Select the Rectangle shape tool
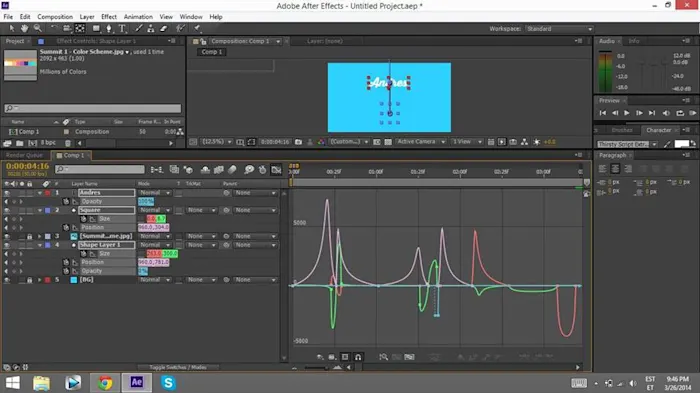This screenshot has width=700, height=393. point(96,29)
